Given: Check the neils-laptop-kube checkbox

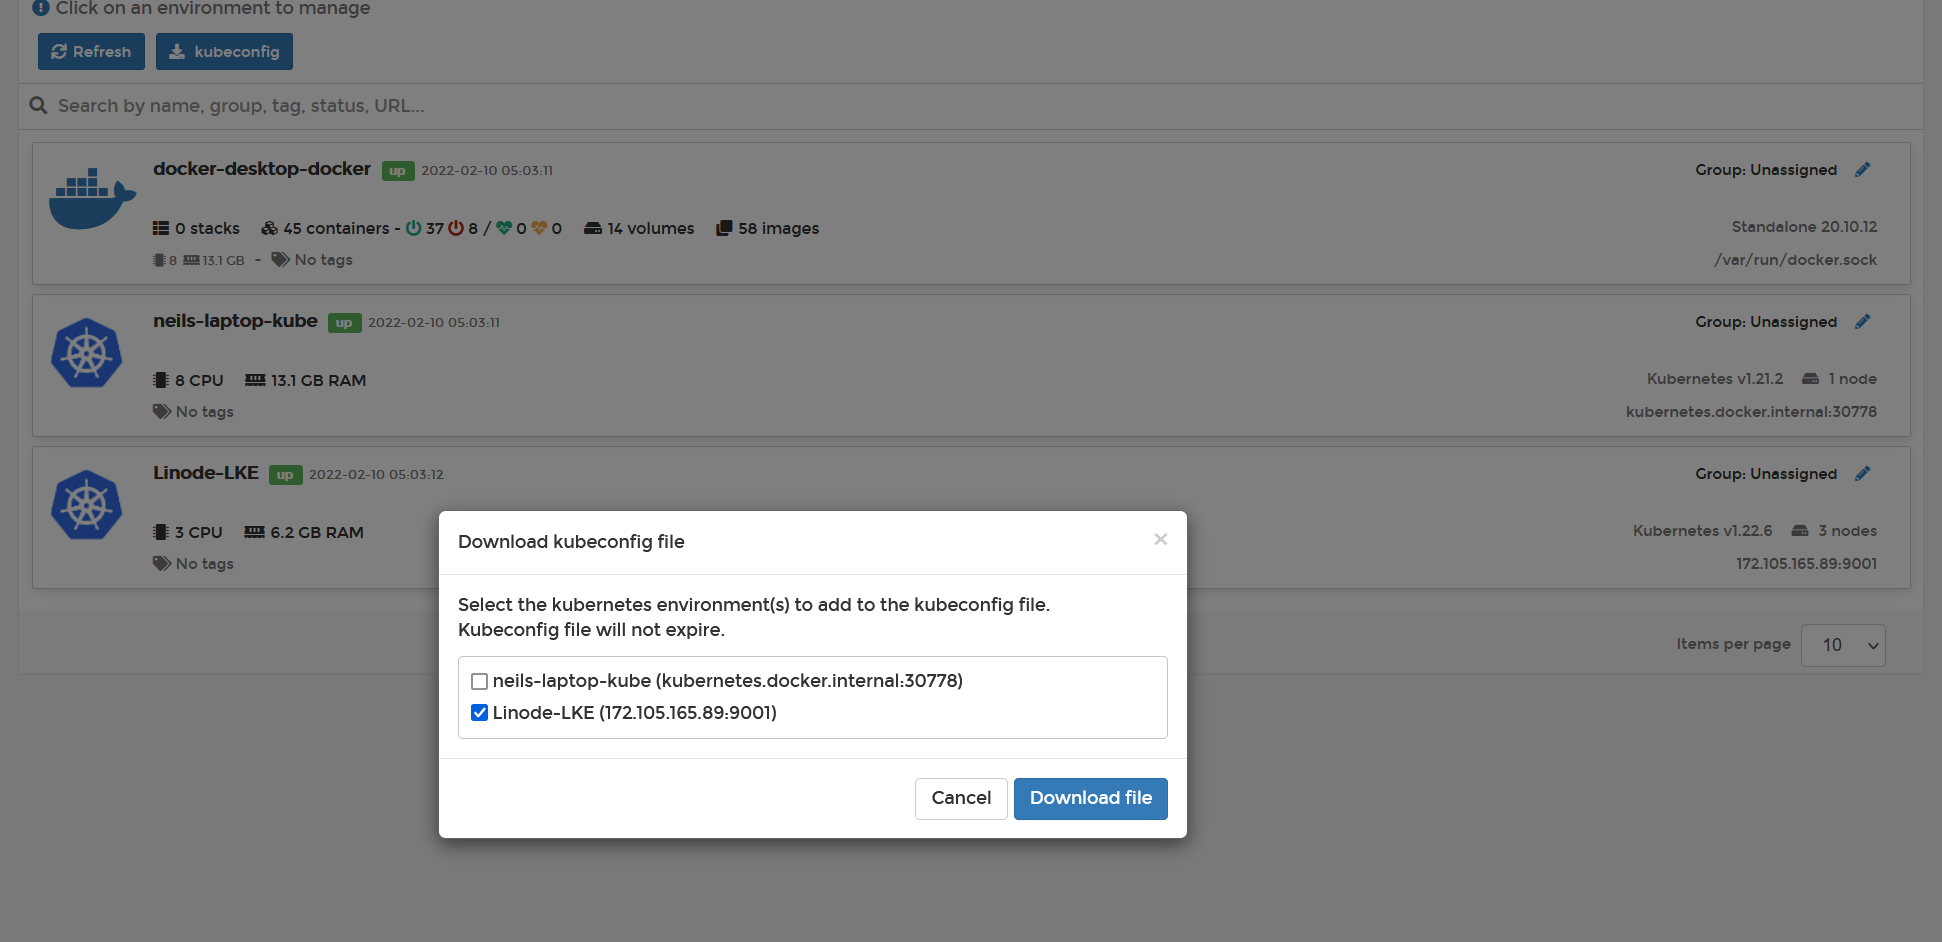Looking at the screenshot, I should [x=479, y=681].
